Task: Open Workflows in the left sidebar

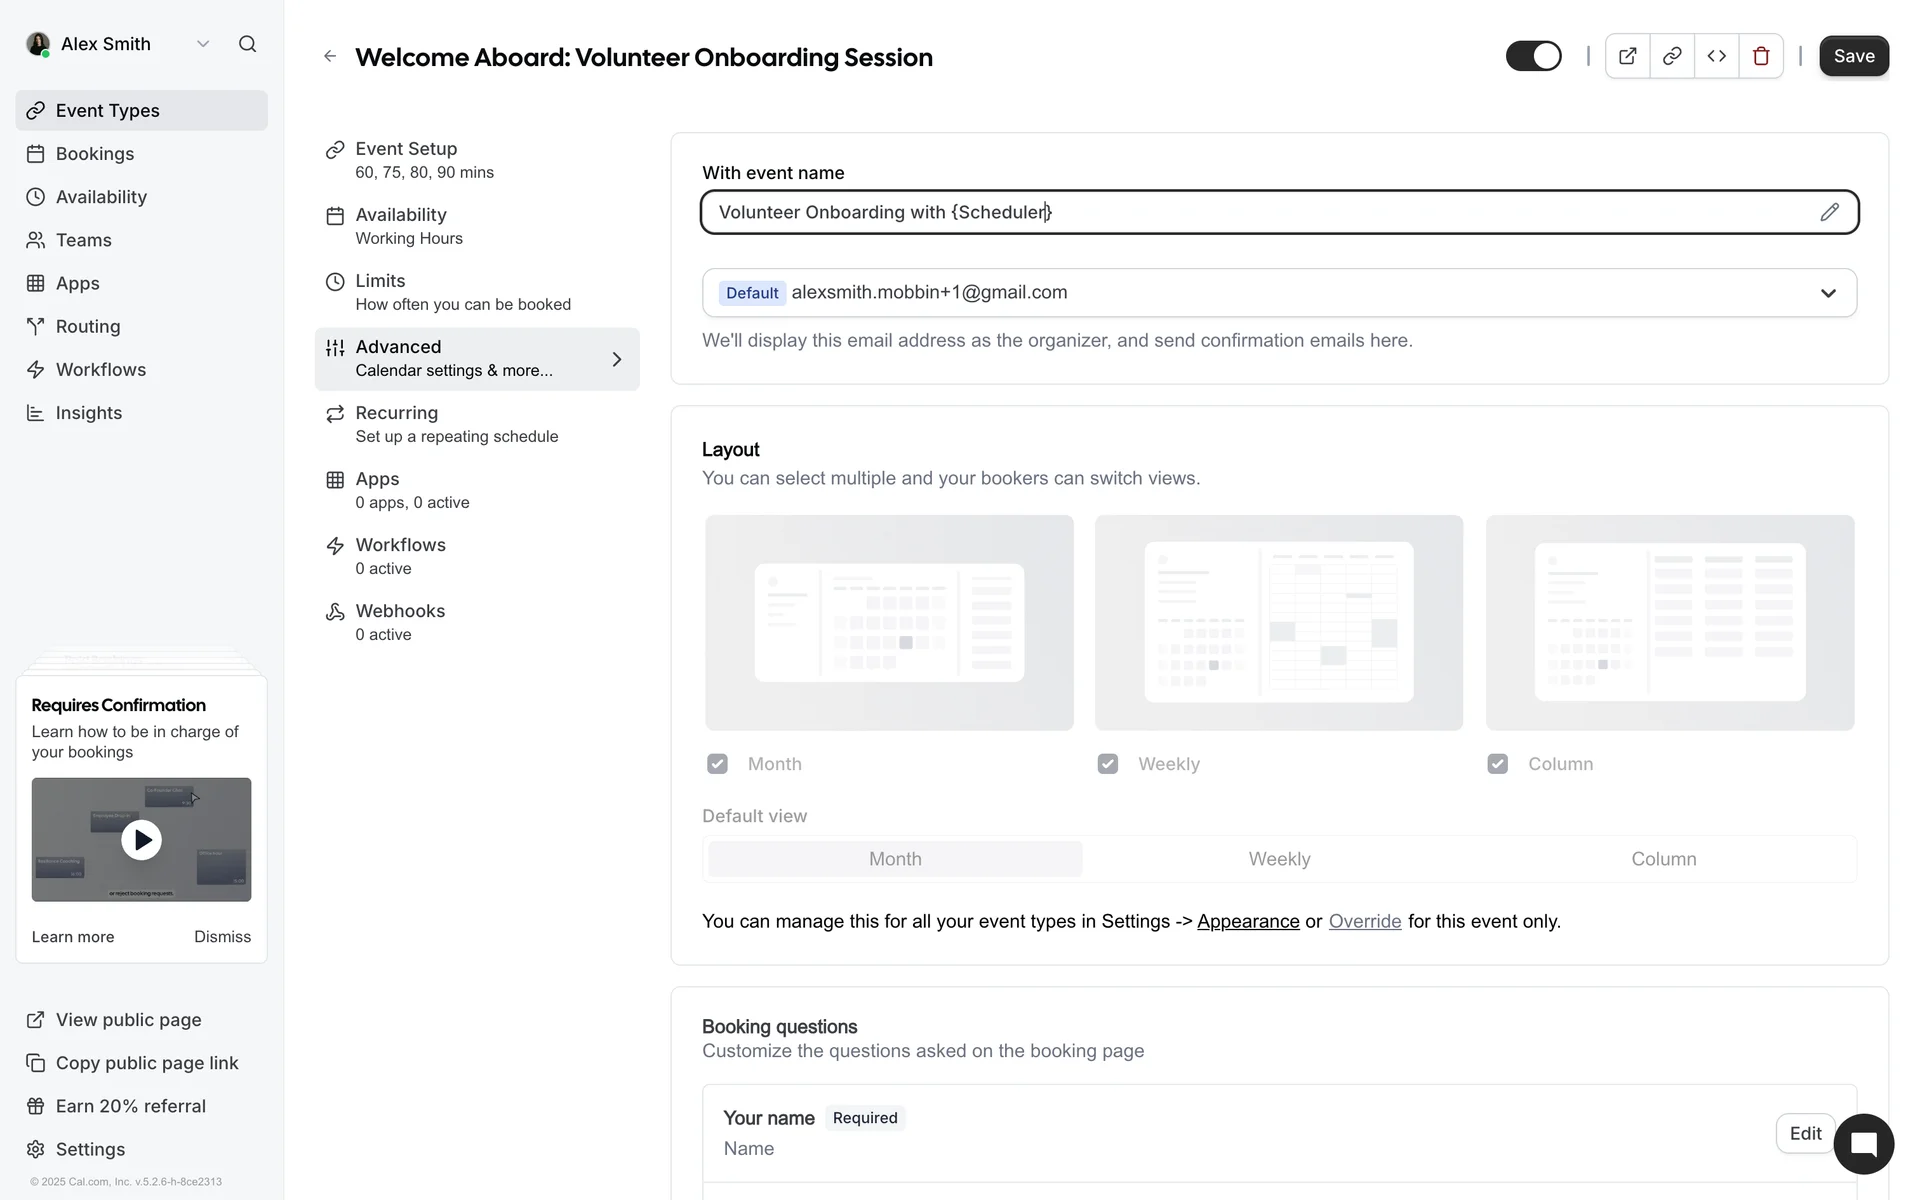Action: tap(101, 370)
